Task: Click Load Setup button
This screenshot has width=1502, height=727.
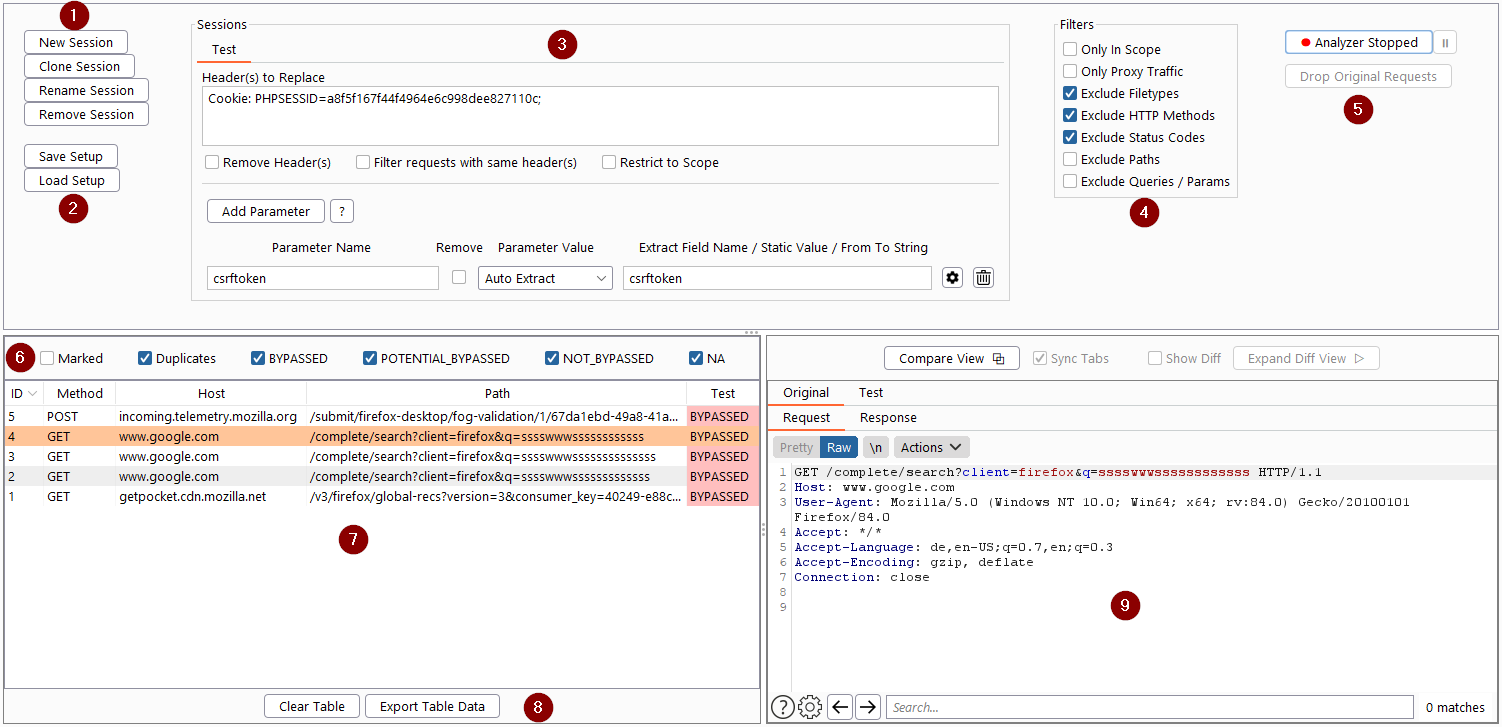Action: [72, 180]
